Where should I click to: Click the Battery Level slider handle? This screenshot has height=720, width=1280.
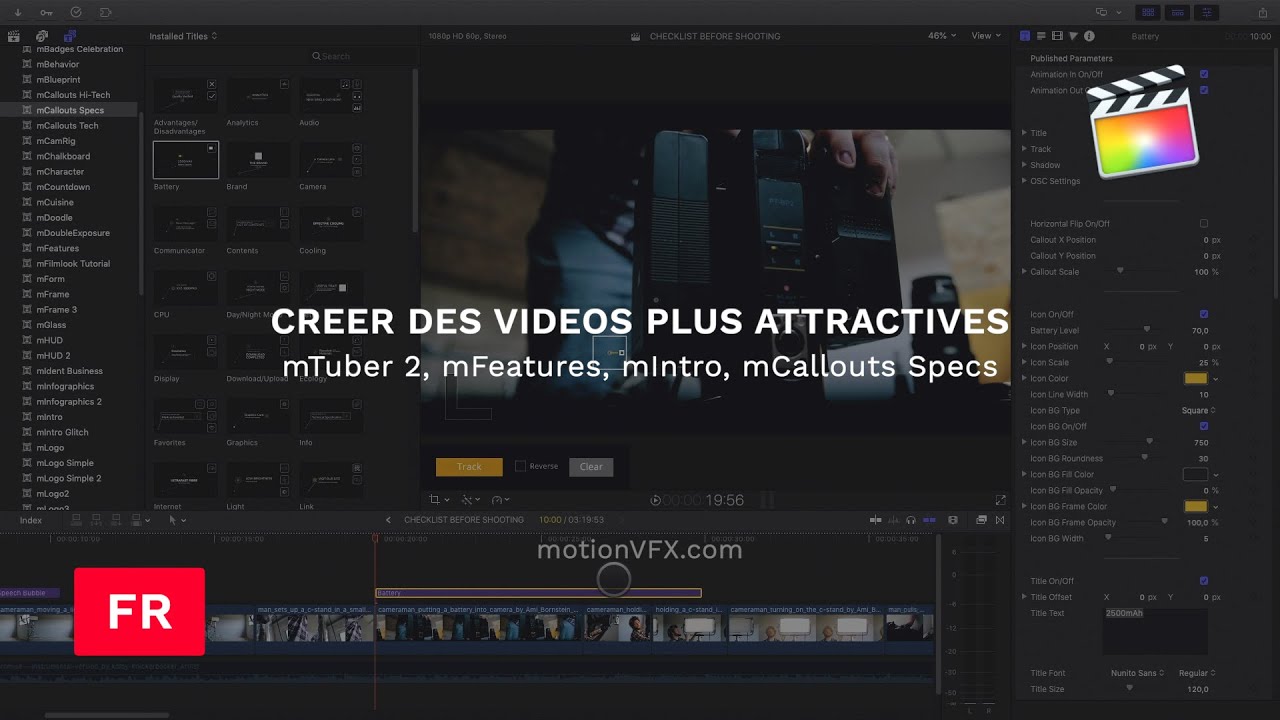1146,330
